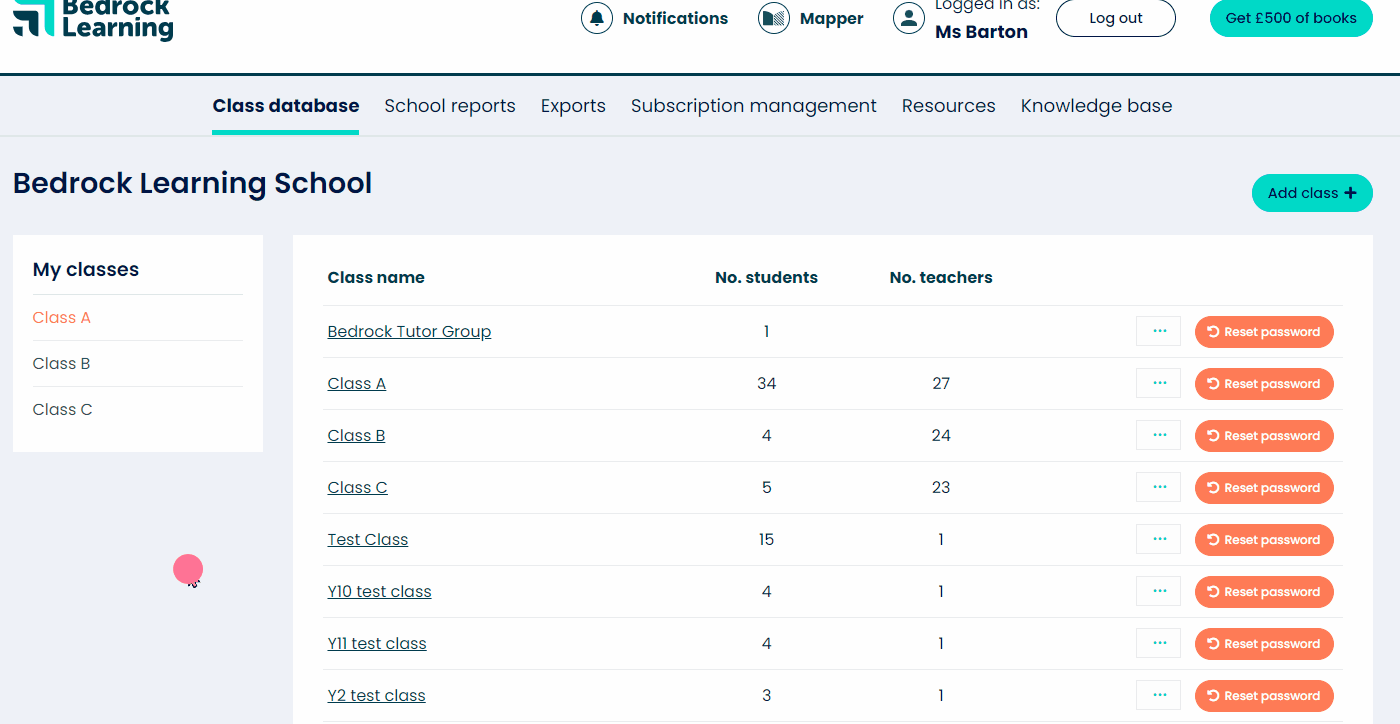Image resolution: width=1400 pixels, height=724 pixels.
Task: Open the Class A class link
Action: point(356,383)
